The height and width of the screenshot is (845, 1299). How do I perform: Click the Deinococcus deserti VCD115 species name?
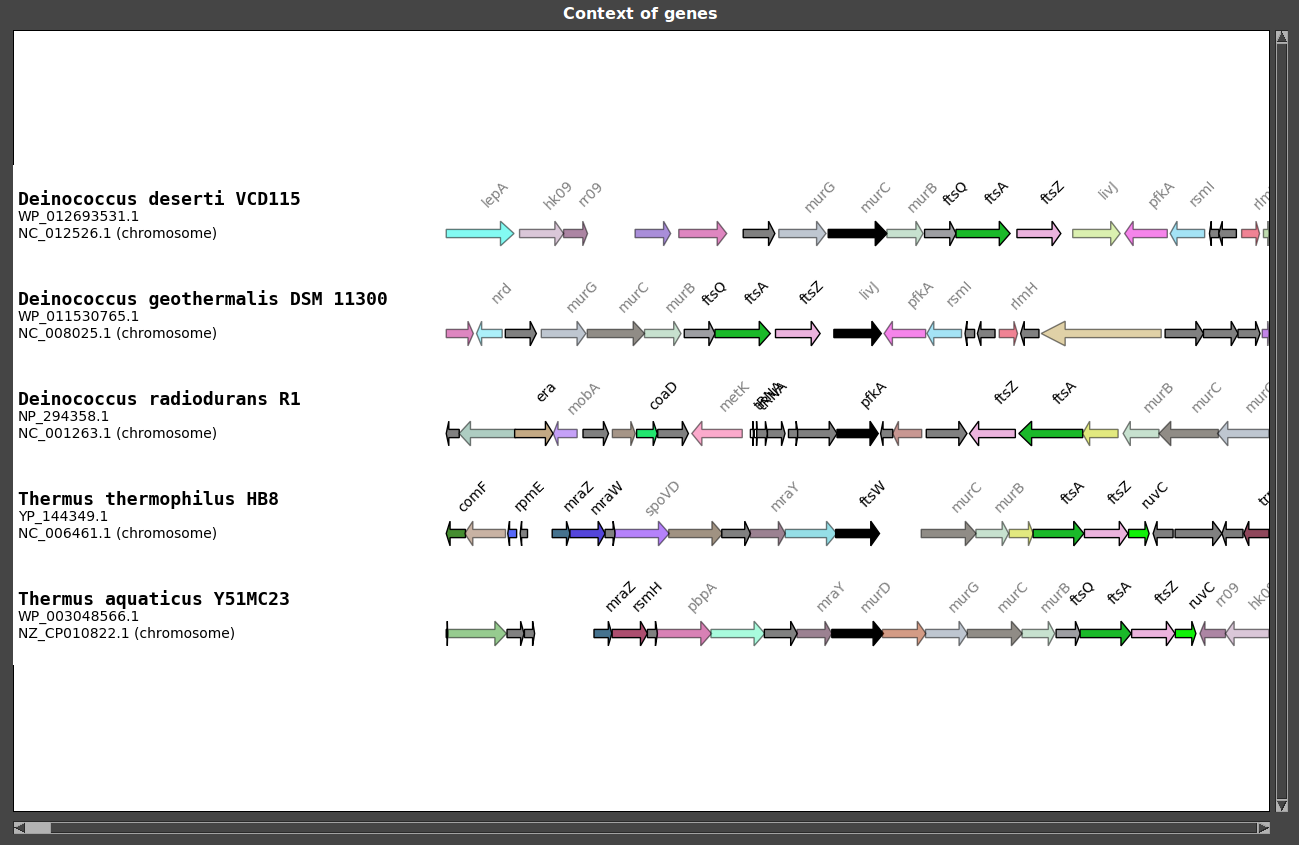point(159,199)
